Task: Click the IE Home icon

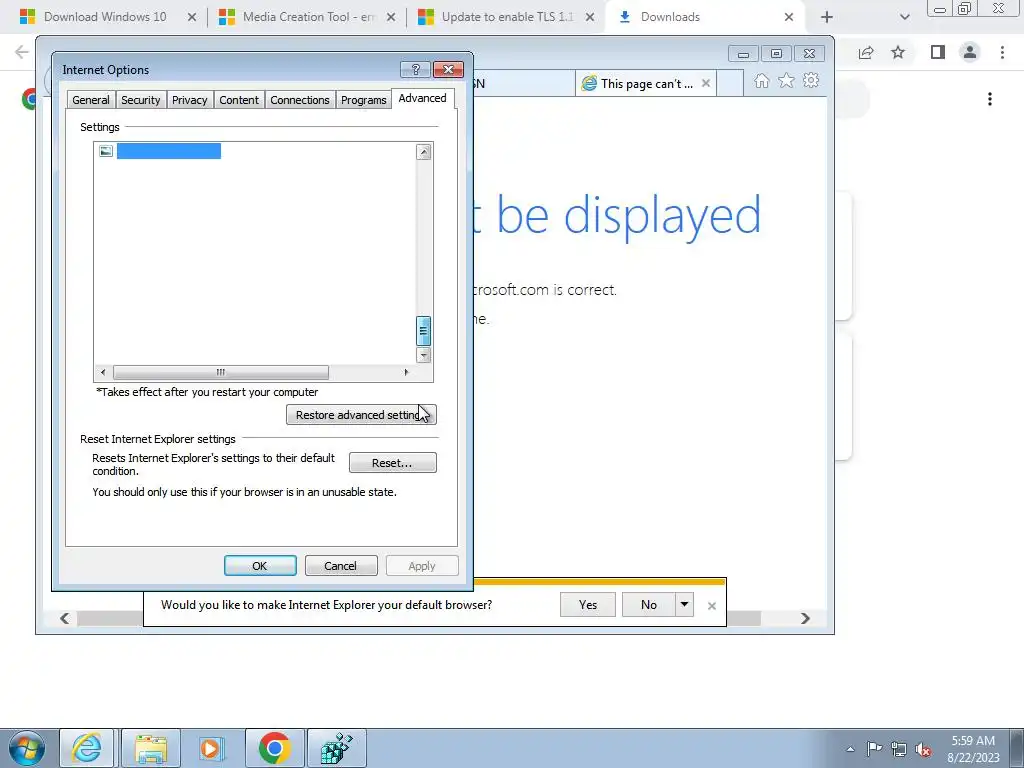Action: tap(761, 81)
